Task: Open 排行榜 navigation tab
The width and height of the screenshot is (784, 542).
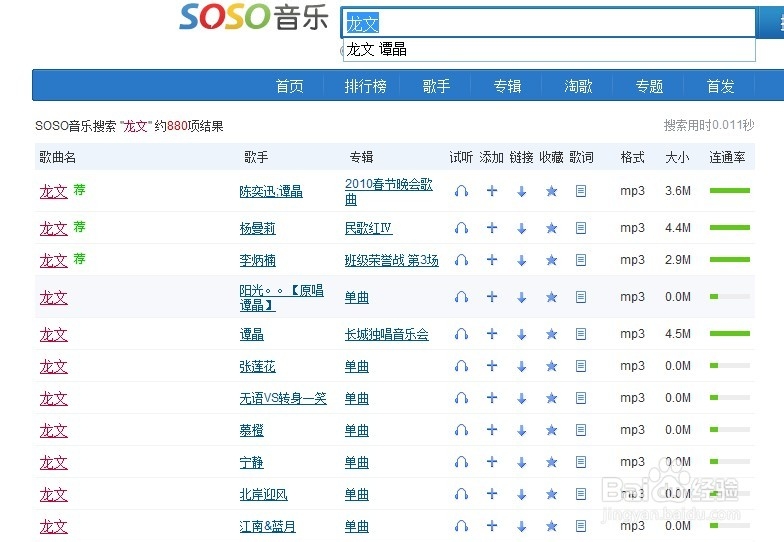Action: 366,86
